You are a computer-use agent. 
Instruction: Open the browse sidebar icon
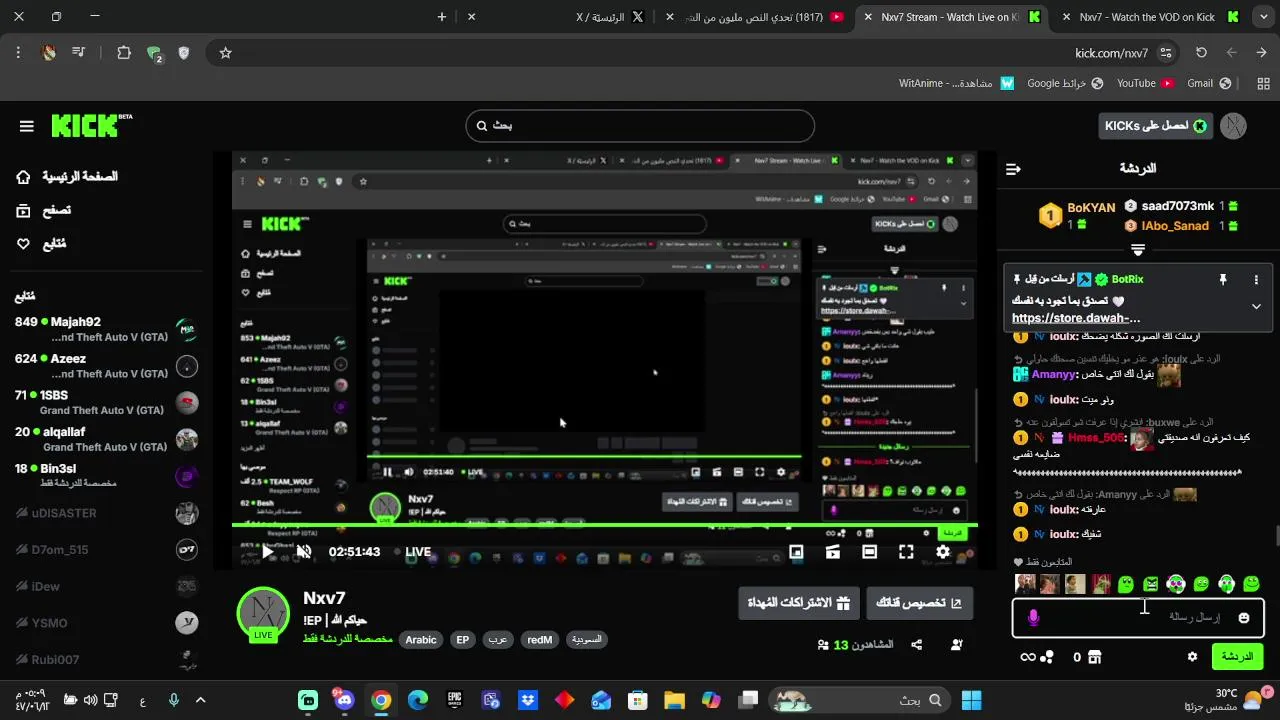(24, 210)
